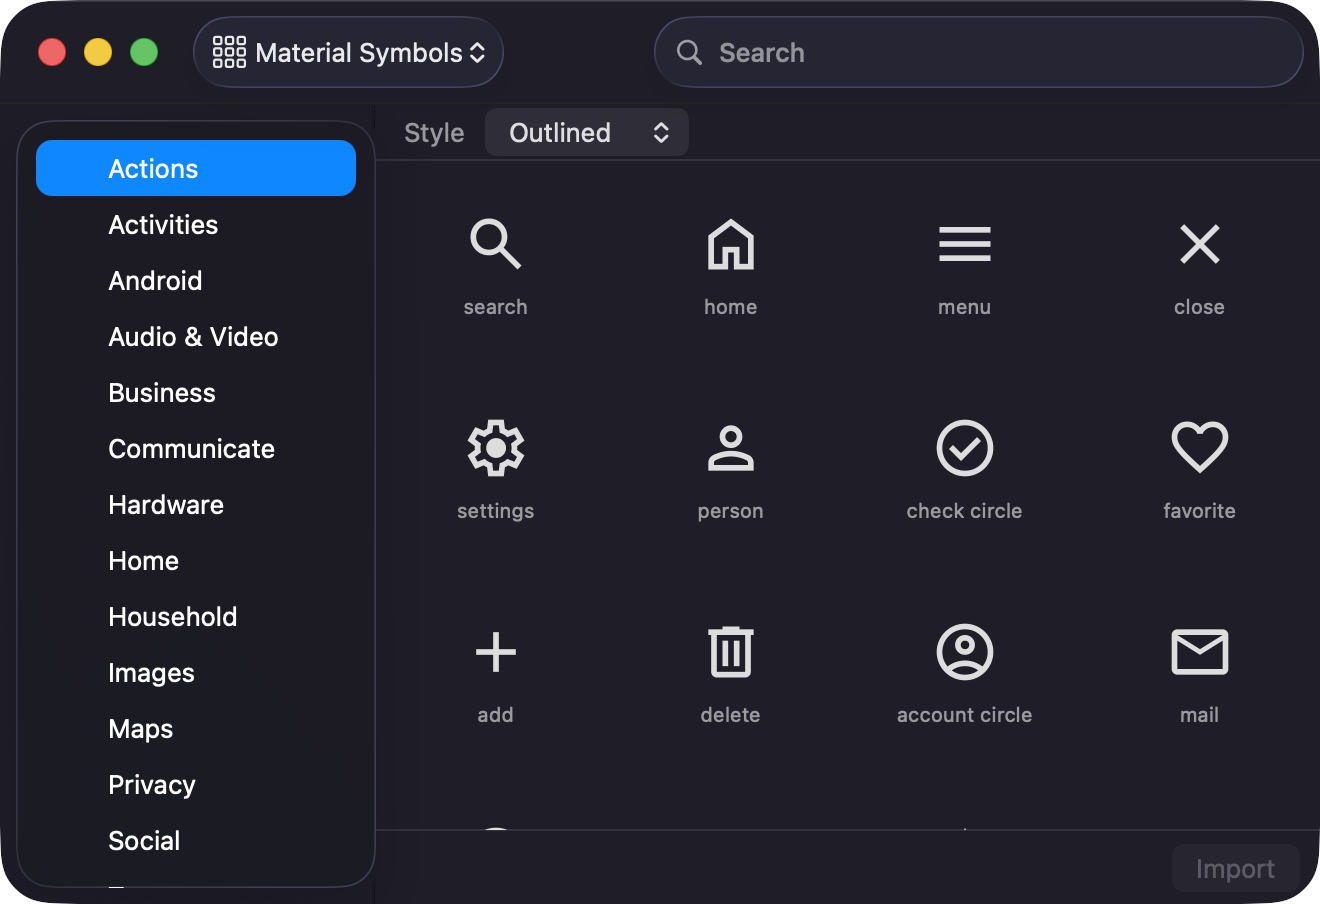This screenshot has height=904, width=1320.
Task: Select the person symbol
Action: click(x=730, y=448)
